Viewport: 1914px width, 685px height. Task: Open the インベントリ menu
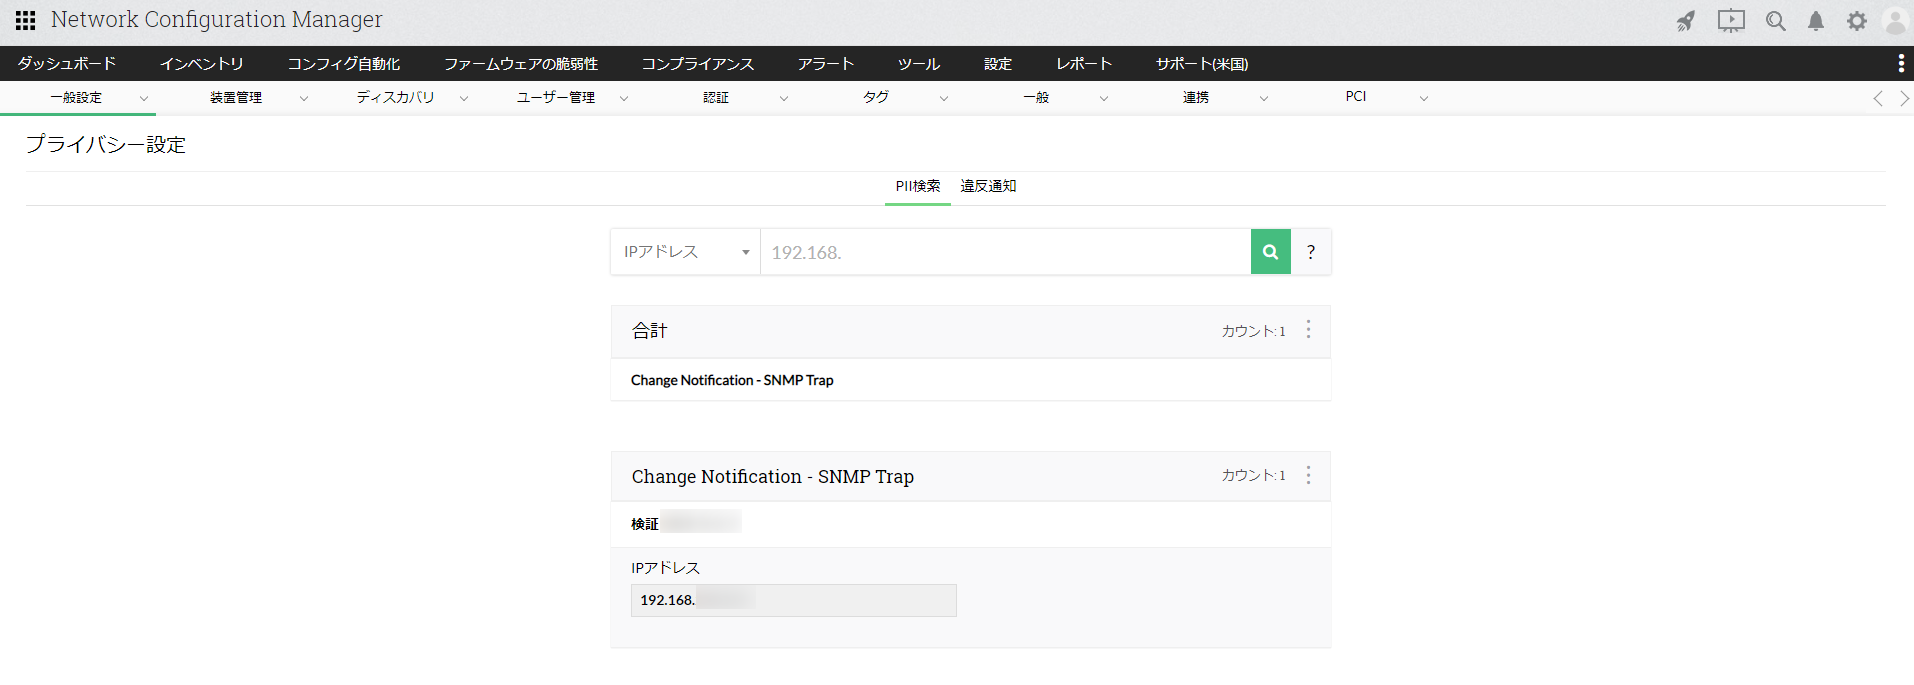pyautogui.click(x=201, y=64)
